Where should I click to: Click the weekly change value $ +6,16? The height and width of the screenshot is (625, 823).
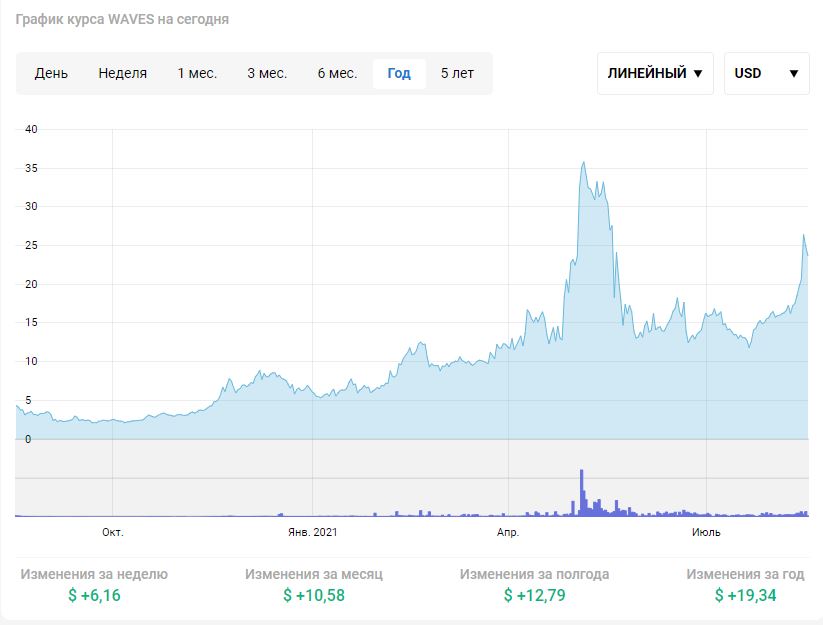pos(94,596)
